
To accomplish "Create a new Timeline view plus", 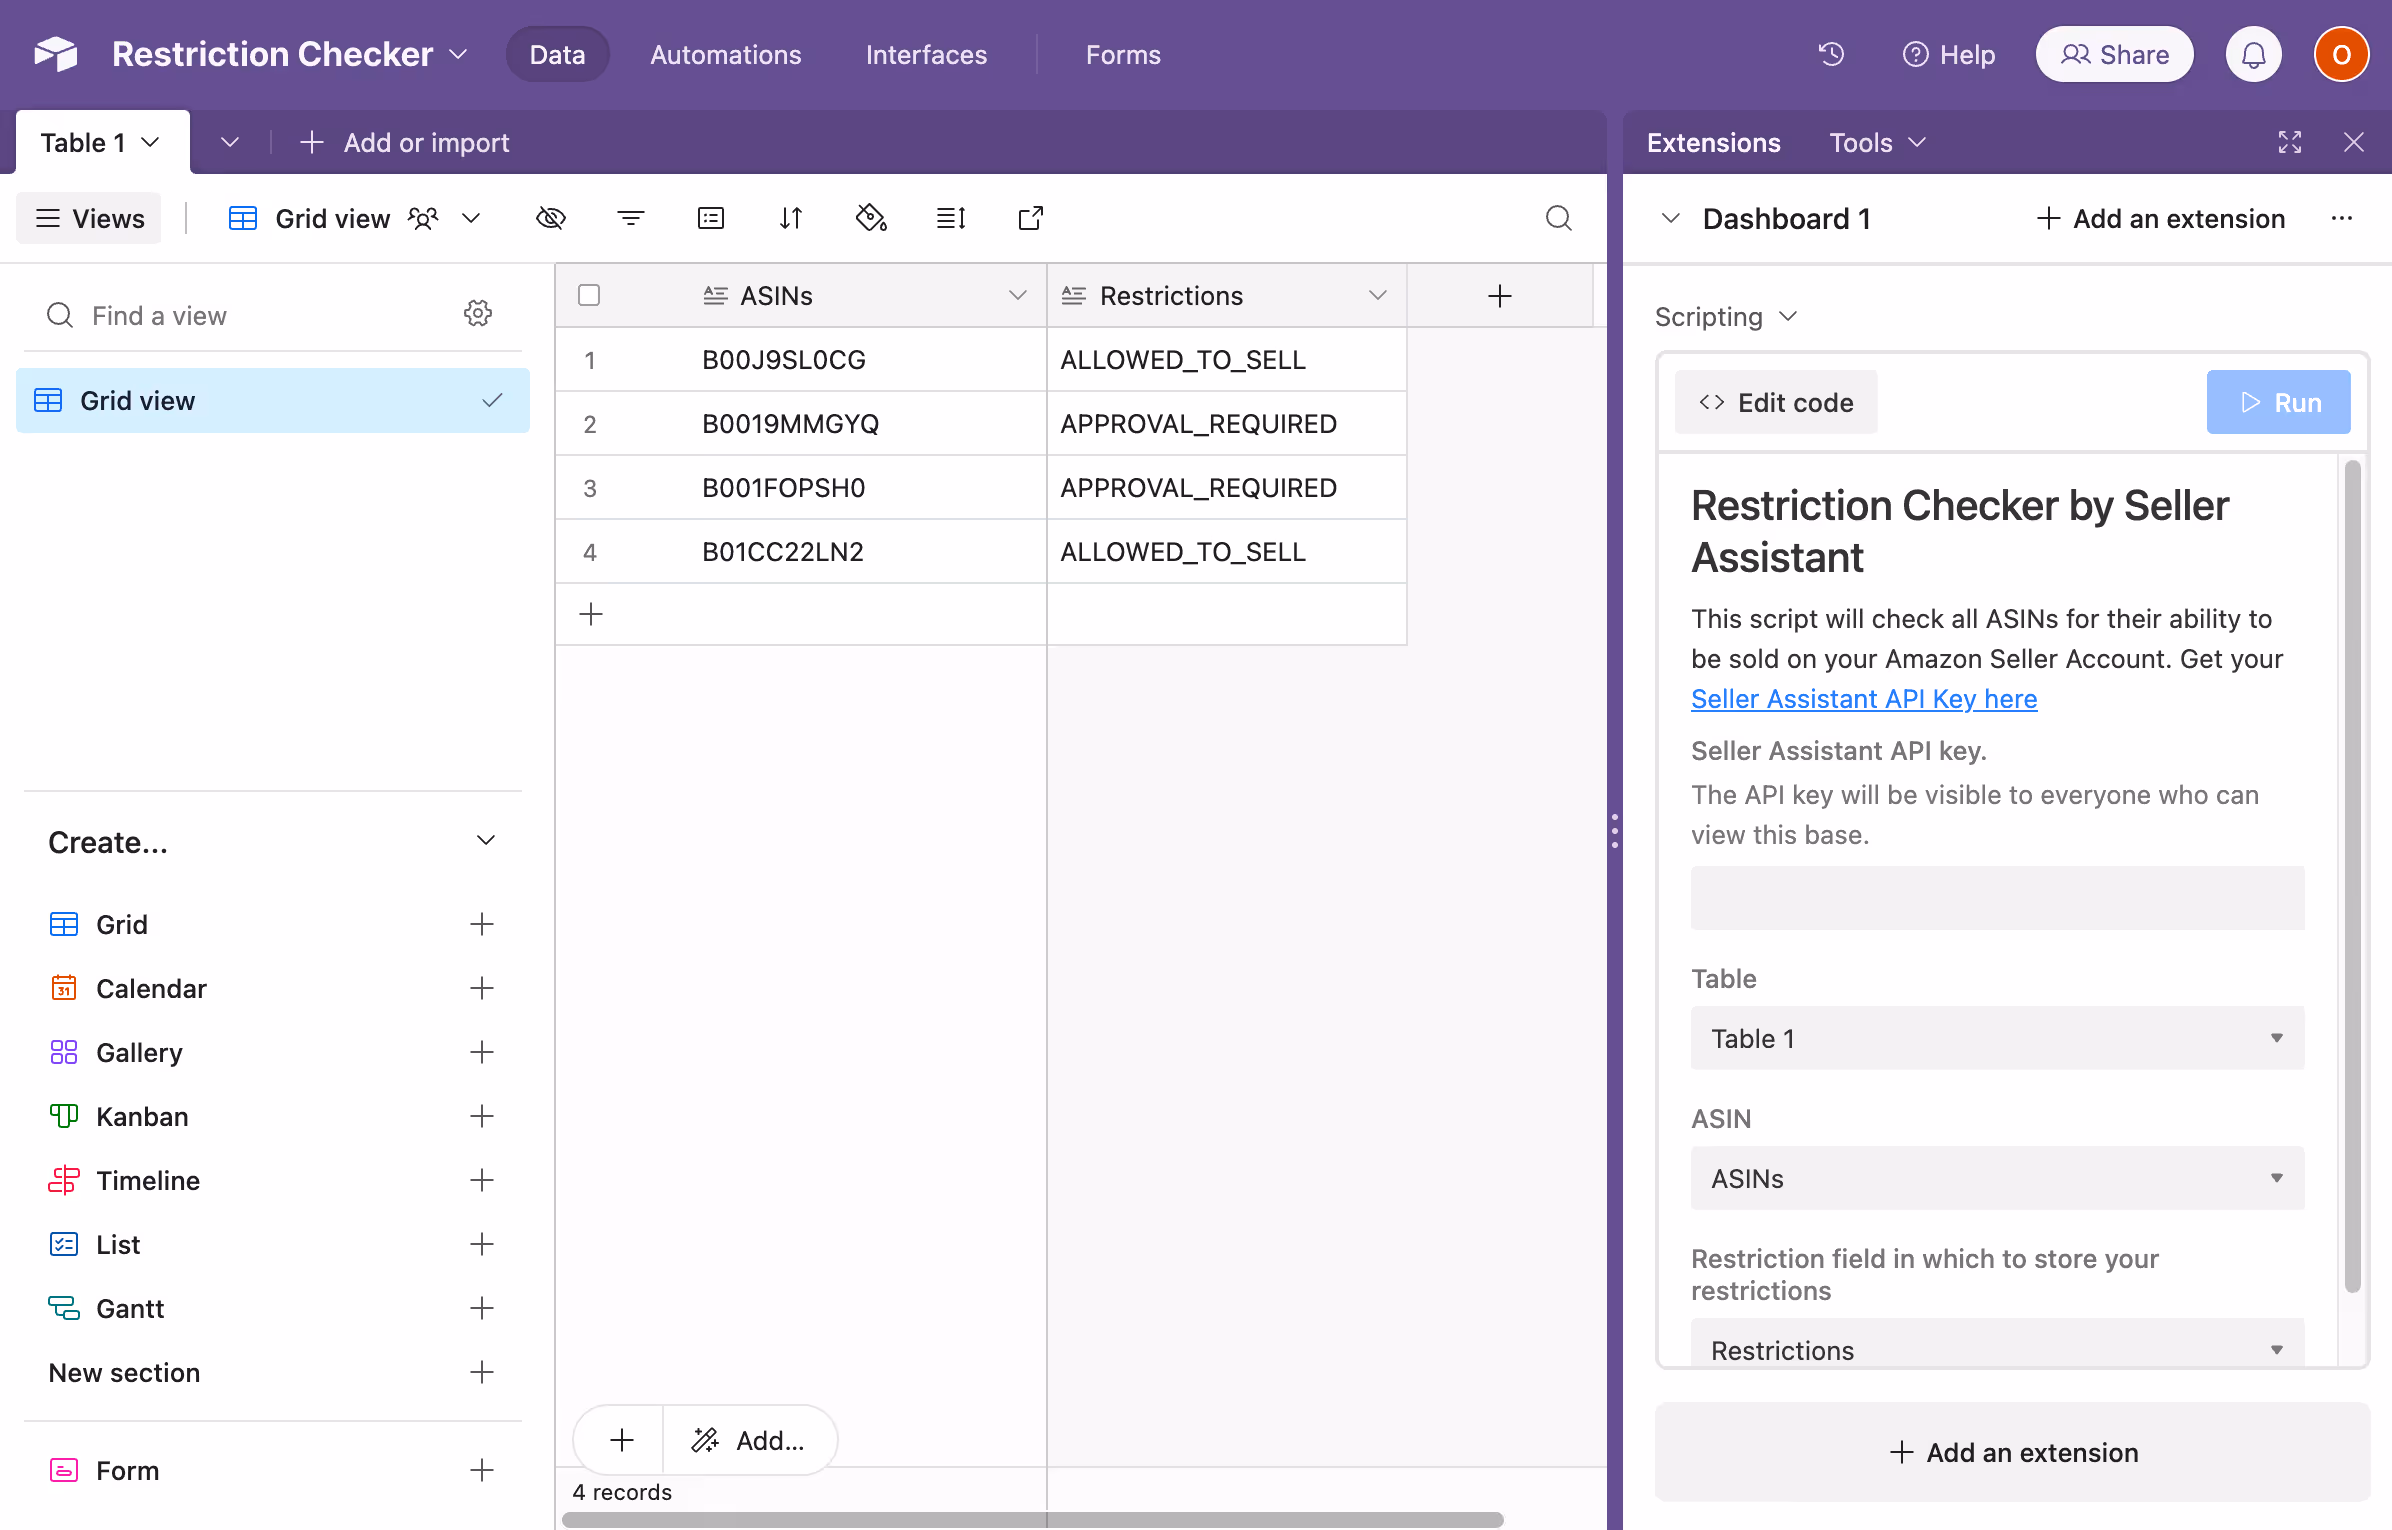I will pyautogui.click(x=482, y=1180).
